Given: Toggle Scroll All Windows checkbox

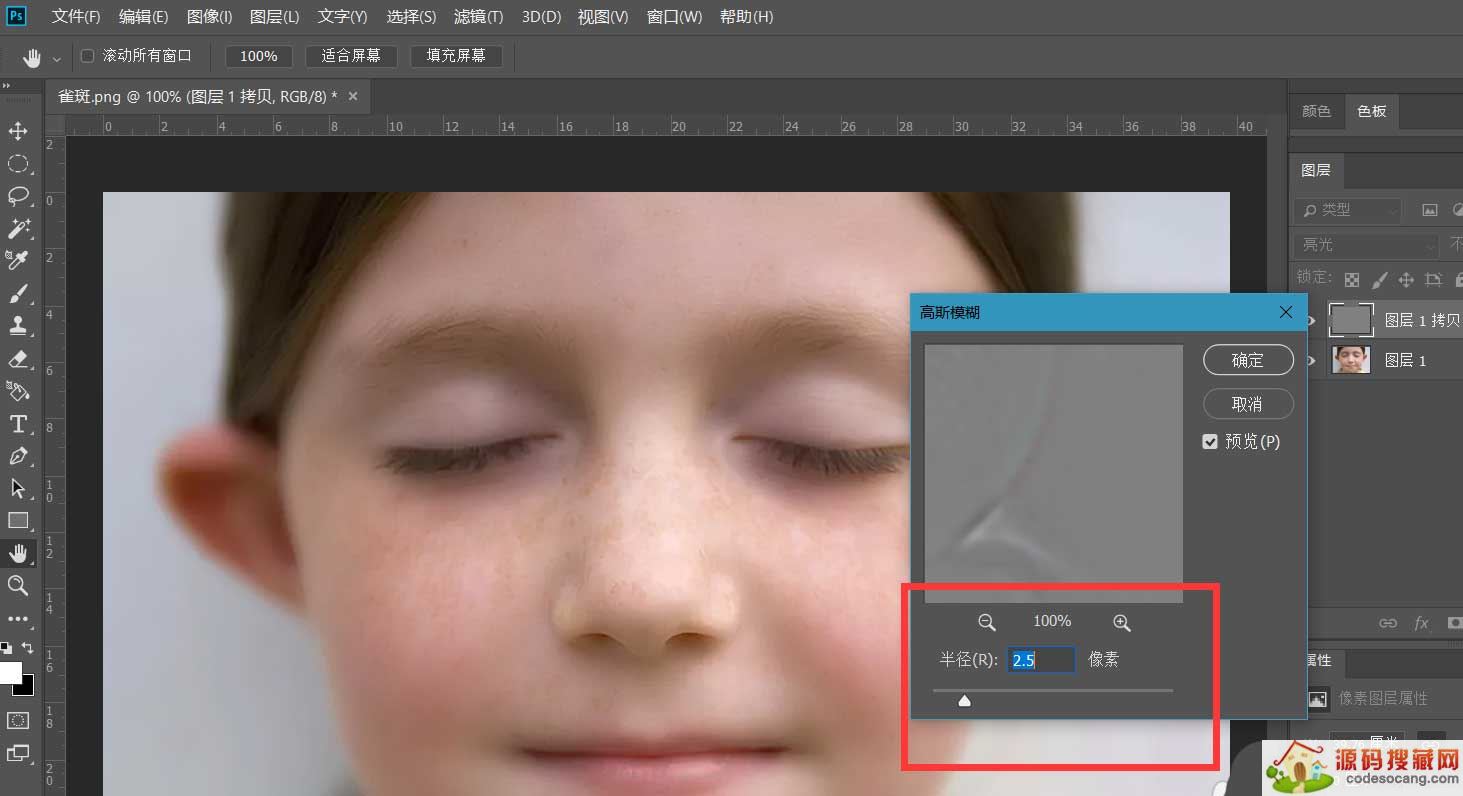Looking at the screenshot, I should tap(87, 56).
